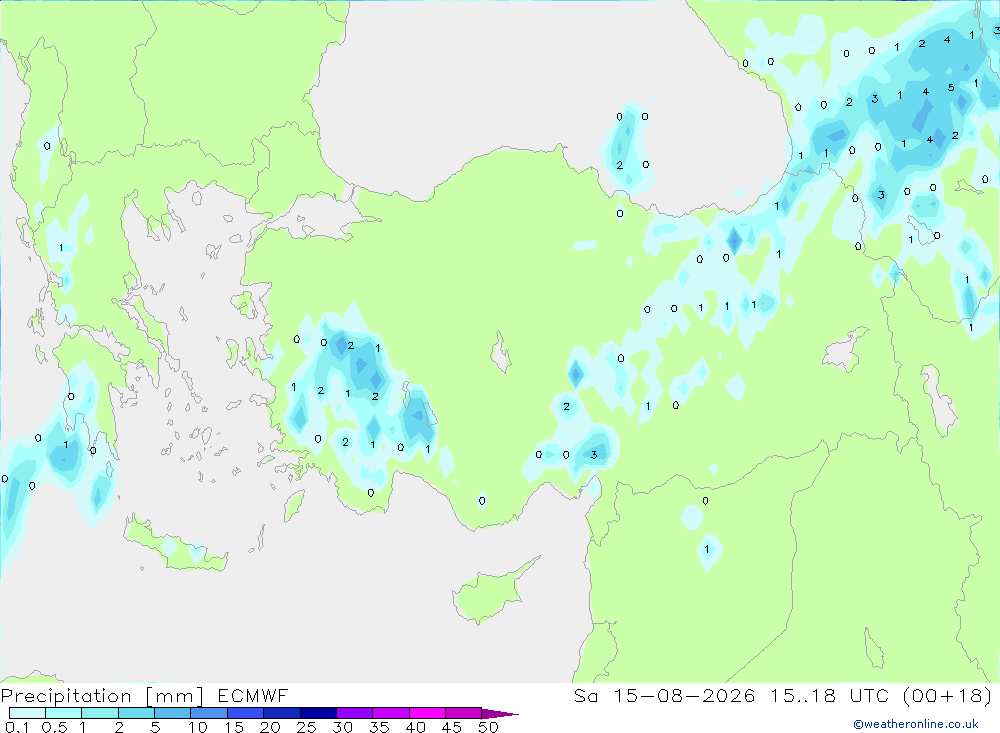Click the '0.1' legend scale label
1000x733 pixels.
click(x=17, y=727)
